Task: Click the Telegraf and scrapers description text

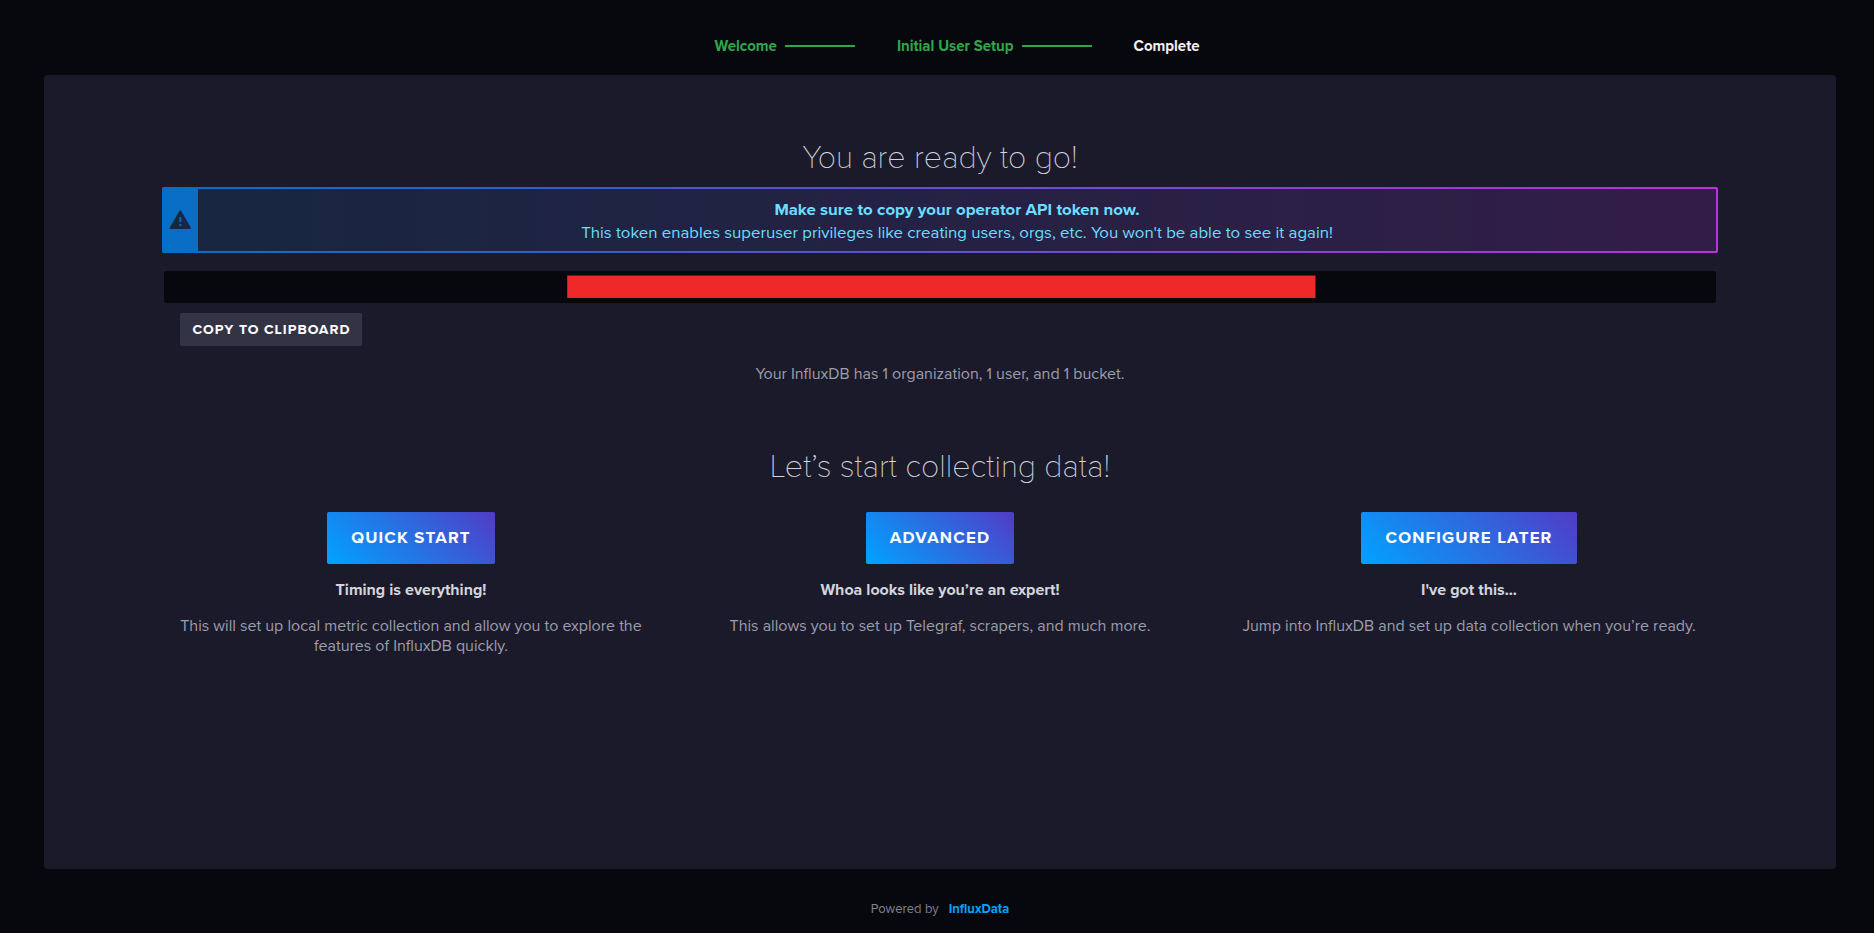Action: pyautogui.click(x=939, y=626)
